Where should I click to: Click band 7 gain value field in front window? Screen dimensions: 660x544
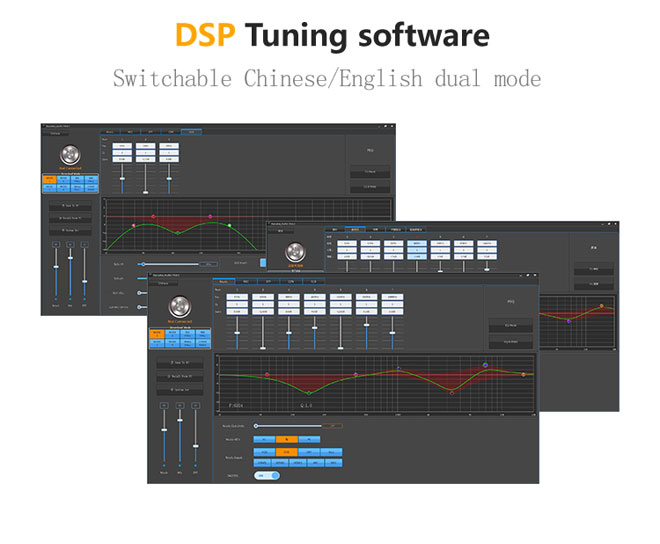(x=392, y=312)
